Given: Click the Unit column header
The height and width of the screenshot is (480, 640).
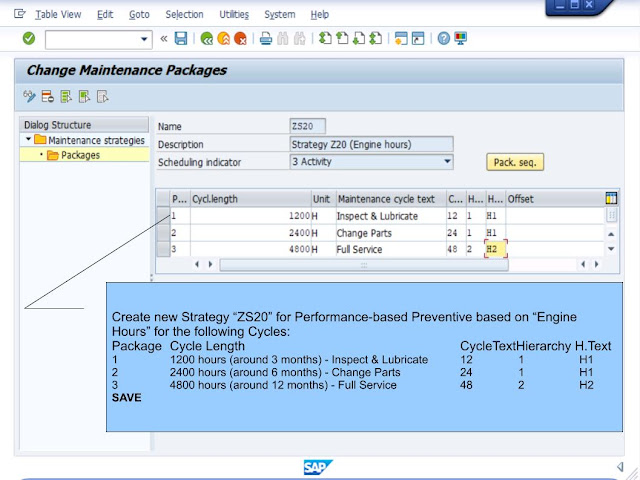Looking at the screenshot, I should click(x=324, y=199).
